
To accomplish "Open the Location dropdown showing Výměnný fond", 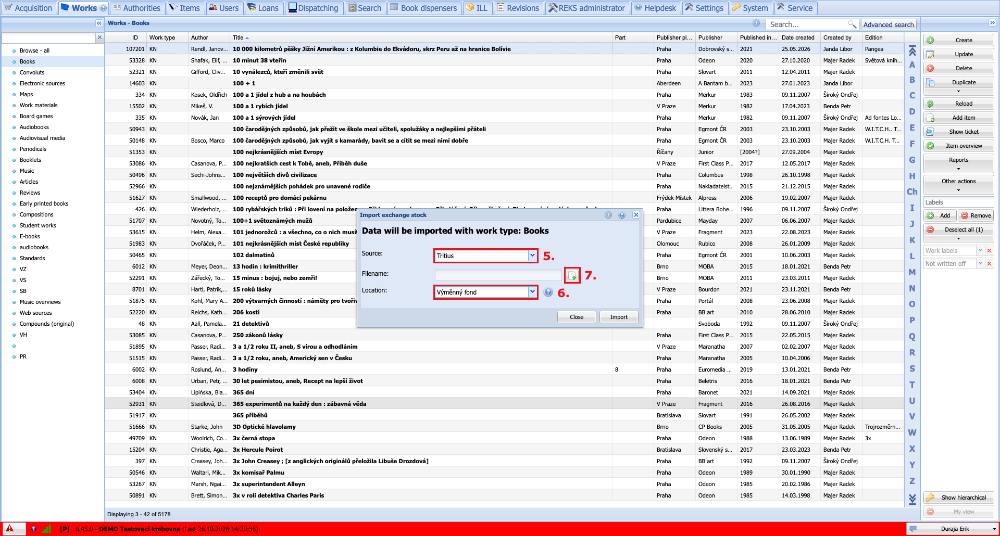I will point(533,292).
